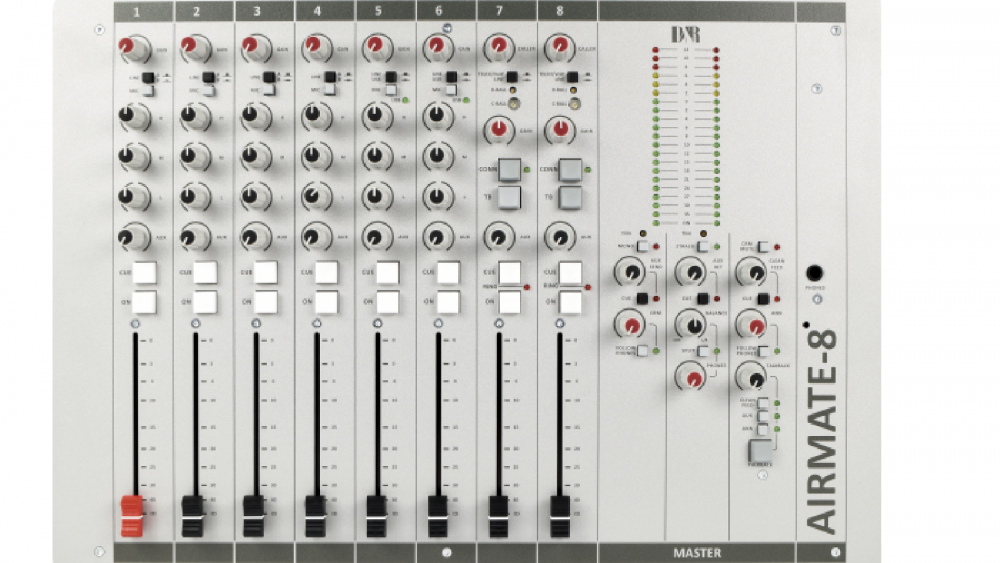Toggle the SPLIT button under BALANCE knob
Screen dimensions: 1000x563
(702, 351)
